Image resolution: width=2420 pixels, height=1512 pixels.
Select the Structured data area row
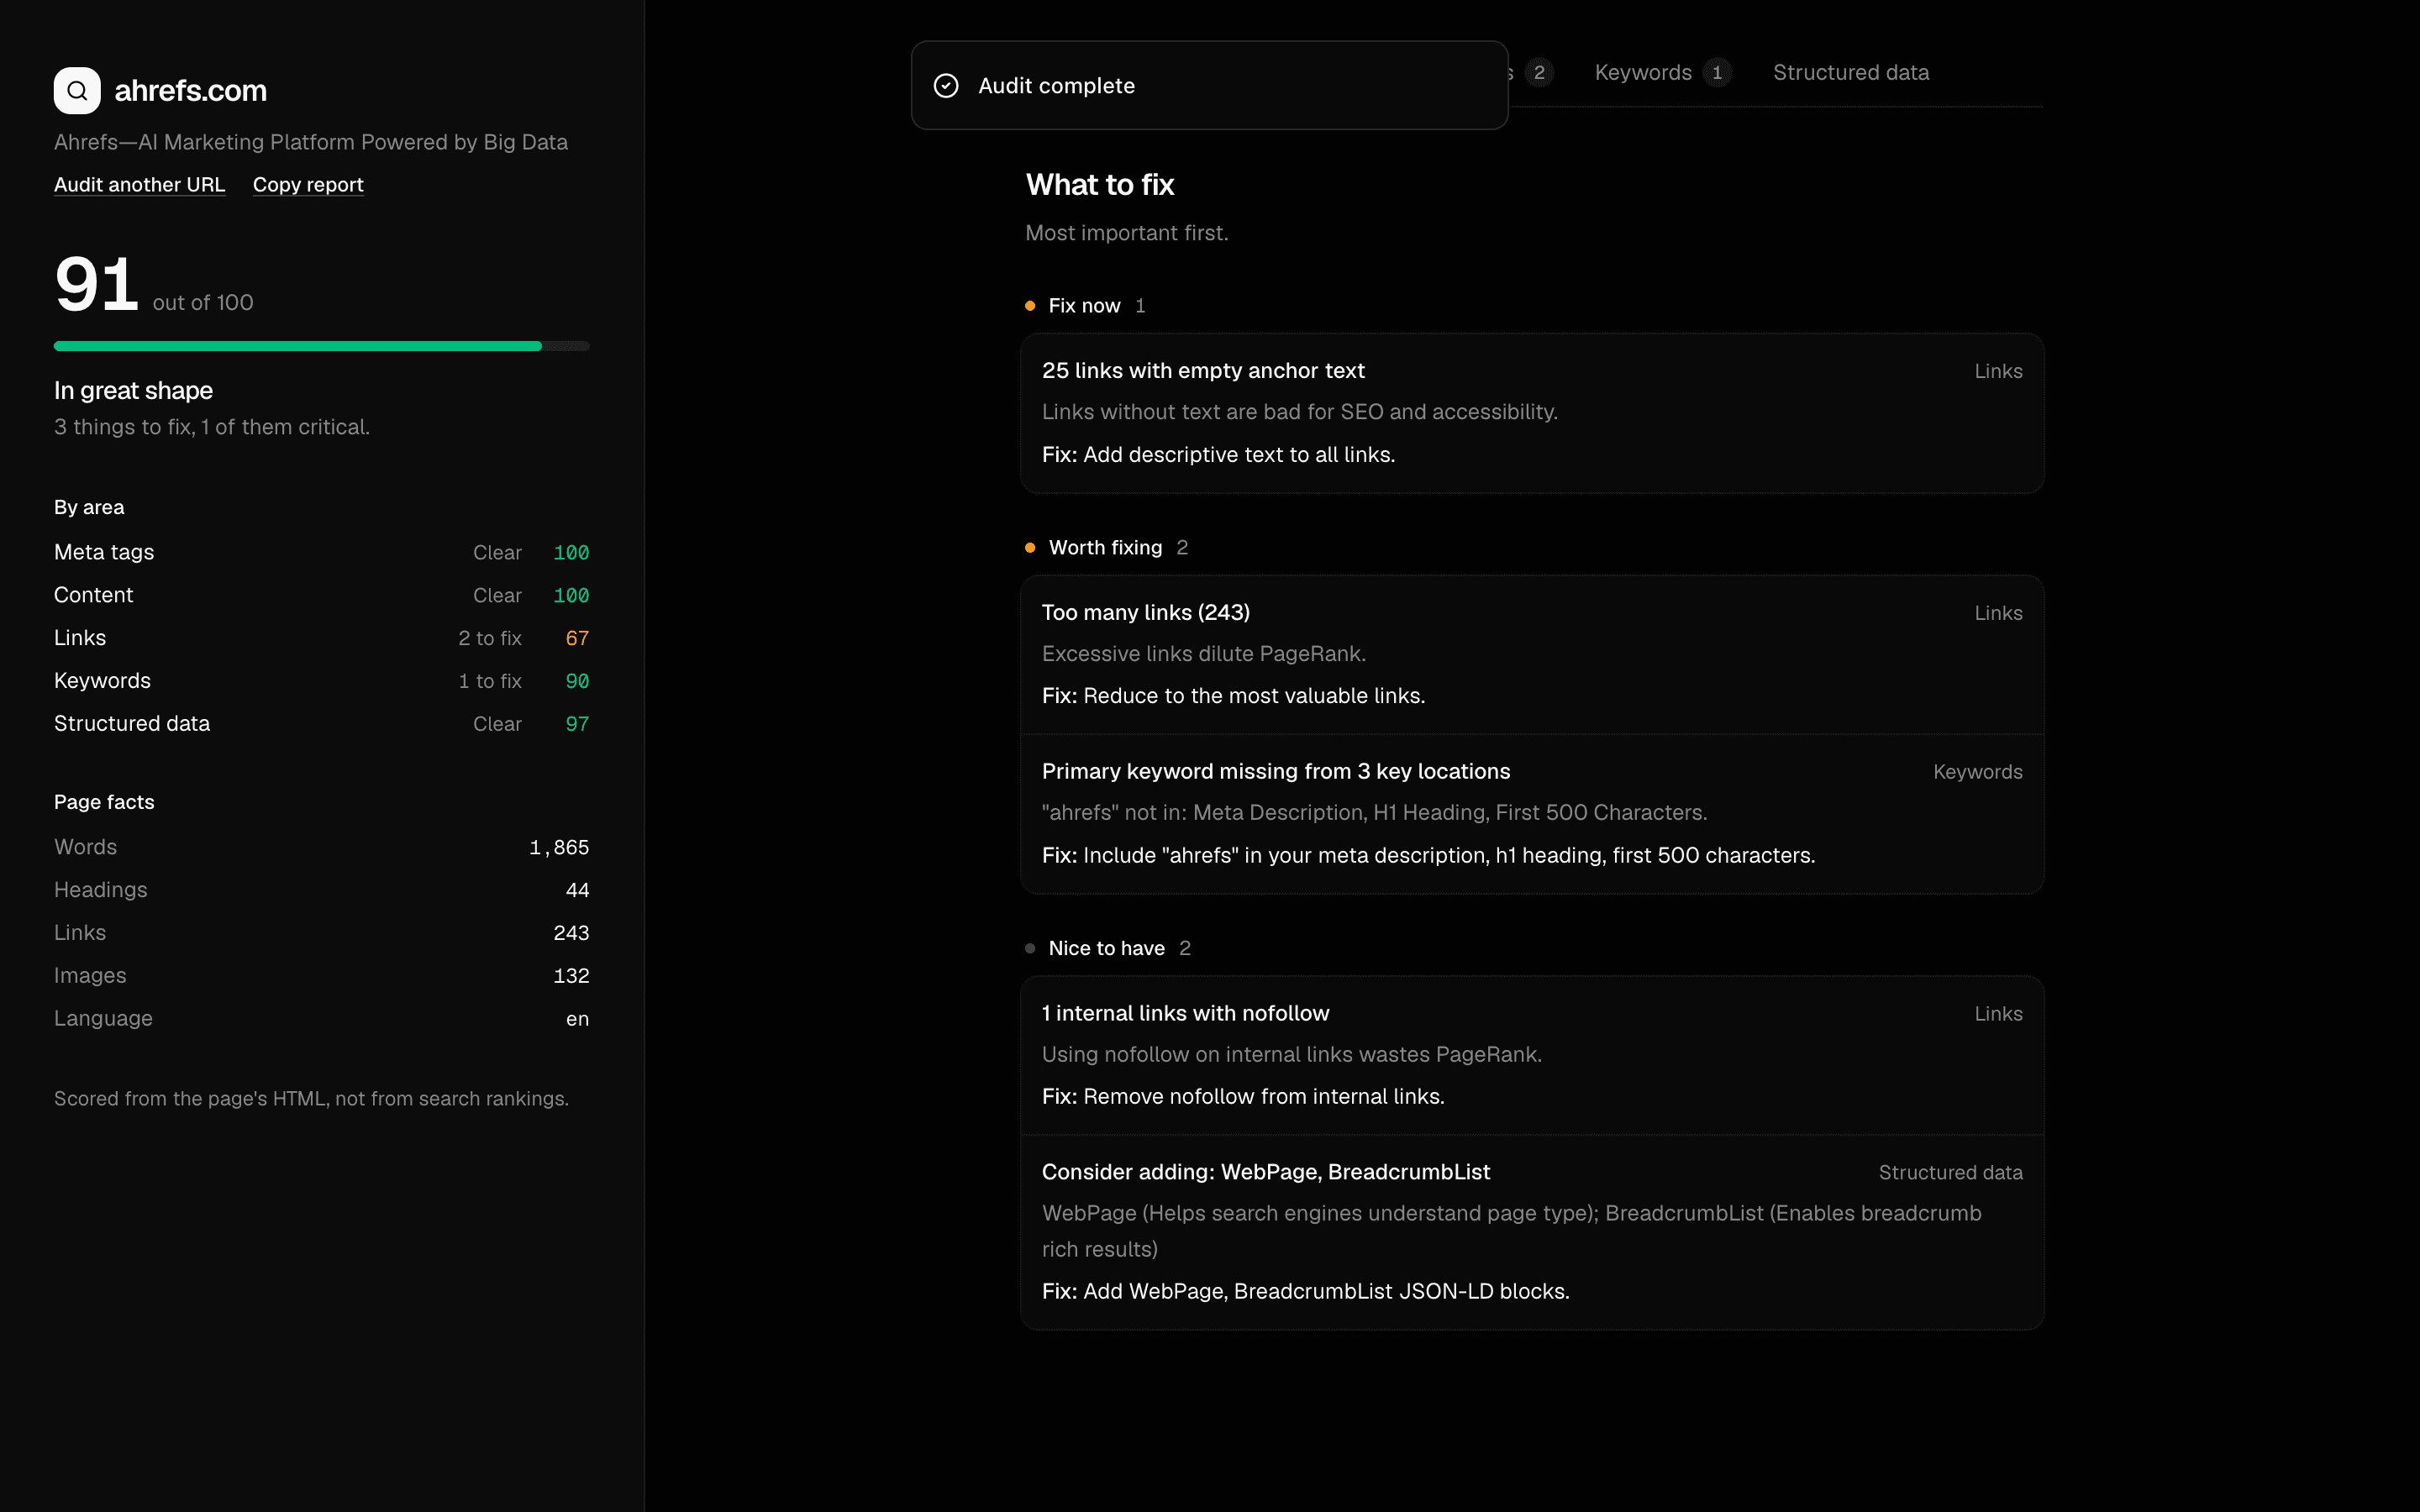(321, 724)
